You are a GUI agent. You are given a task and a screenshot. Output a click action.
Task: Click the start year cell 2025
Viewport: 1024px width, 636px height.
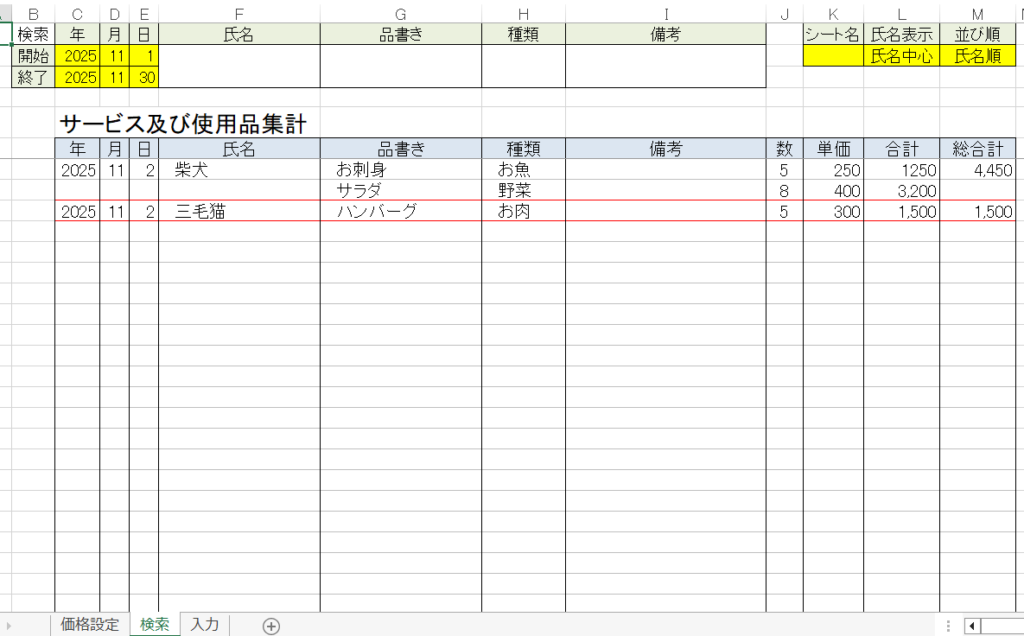(78, 56)
